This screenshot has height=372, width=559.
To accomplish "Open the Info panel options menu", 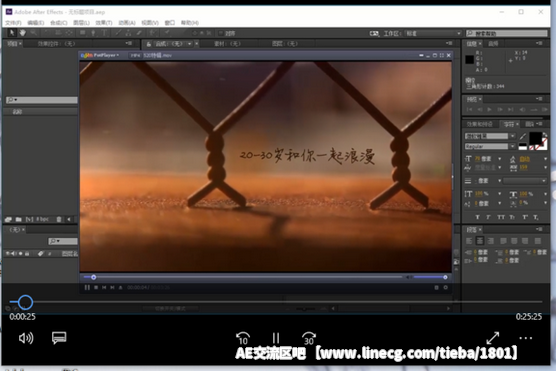I will (x=539, y=43).
